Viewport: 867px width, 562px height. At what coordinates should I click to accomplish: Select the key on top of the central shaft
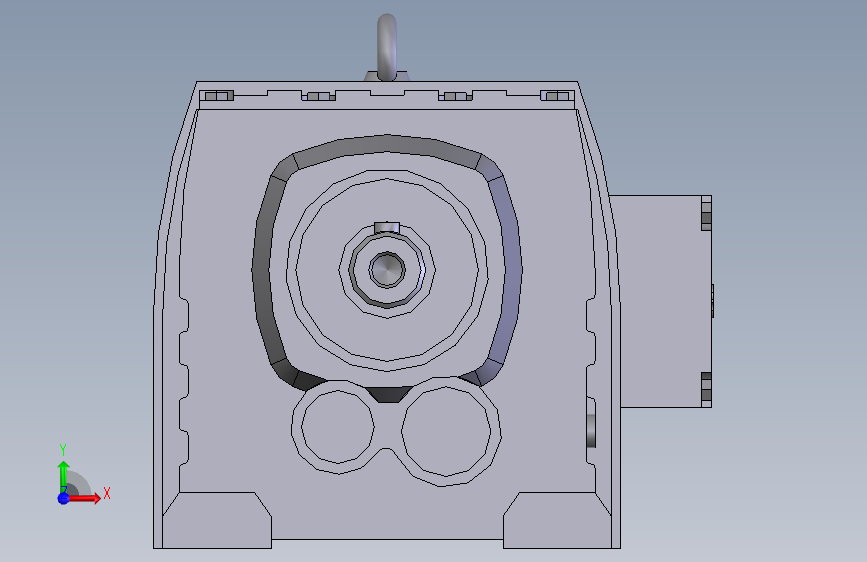387,227
